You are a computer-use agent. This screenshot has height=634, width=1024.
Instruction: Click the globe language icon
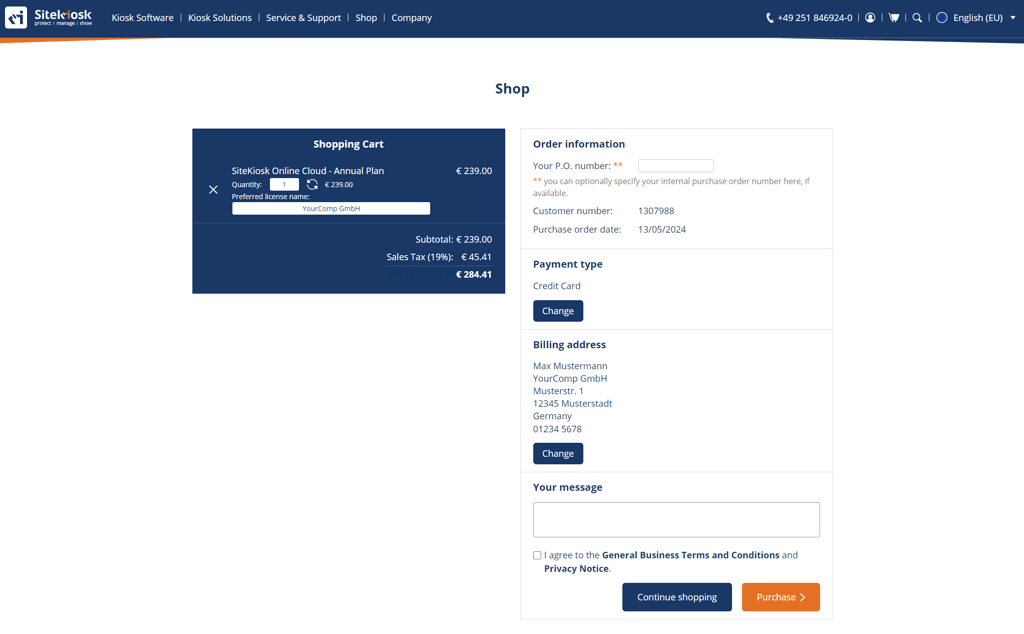click(941, 18)
